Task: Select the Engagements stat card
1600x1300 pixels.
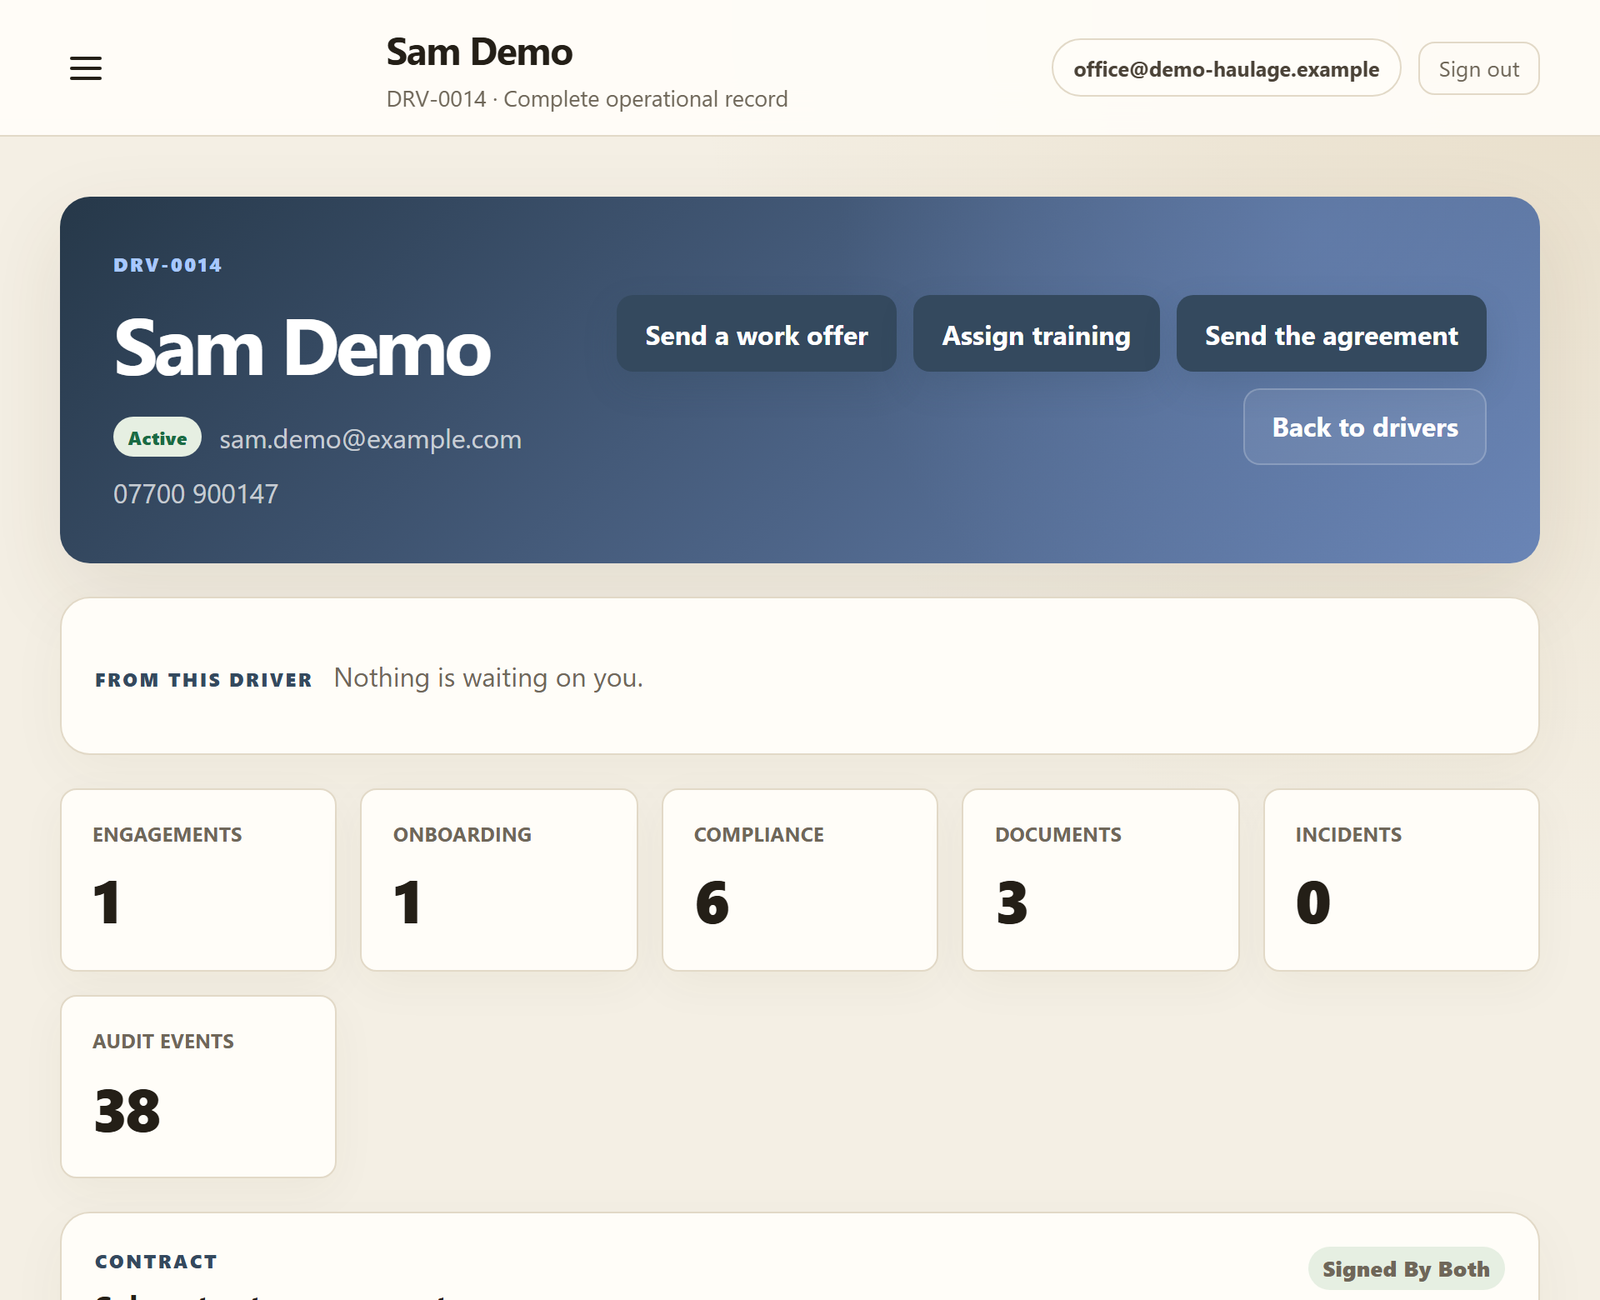Action: (x=198, y=880)
